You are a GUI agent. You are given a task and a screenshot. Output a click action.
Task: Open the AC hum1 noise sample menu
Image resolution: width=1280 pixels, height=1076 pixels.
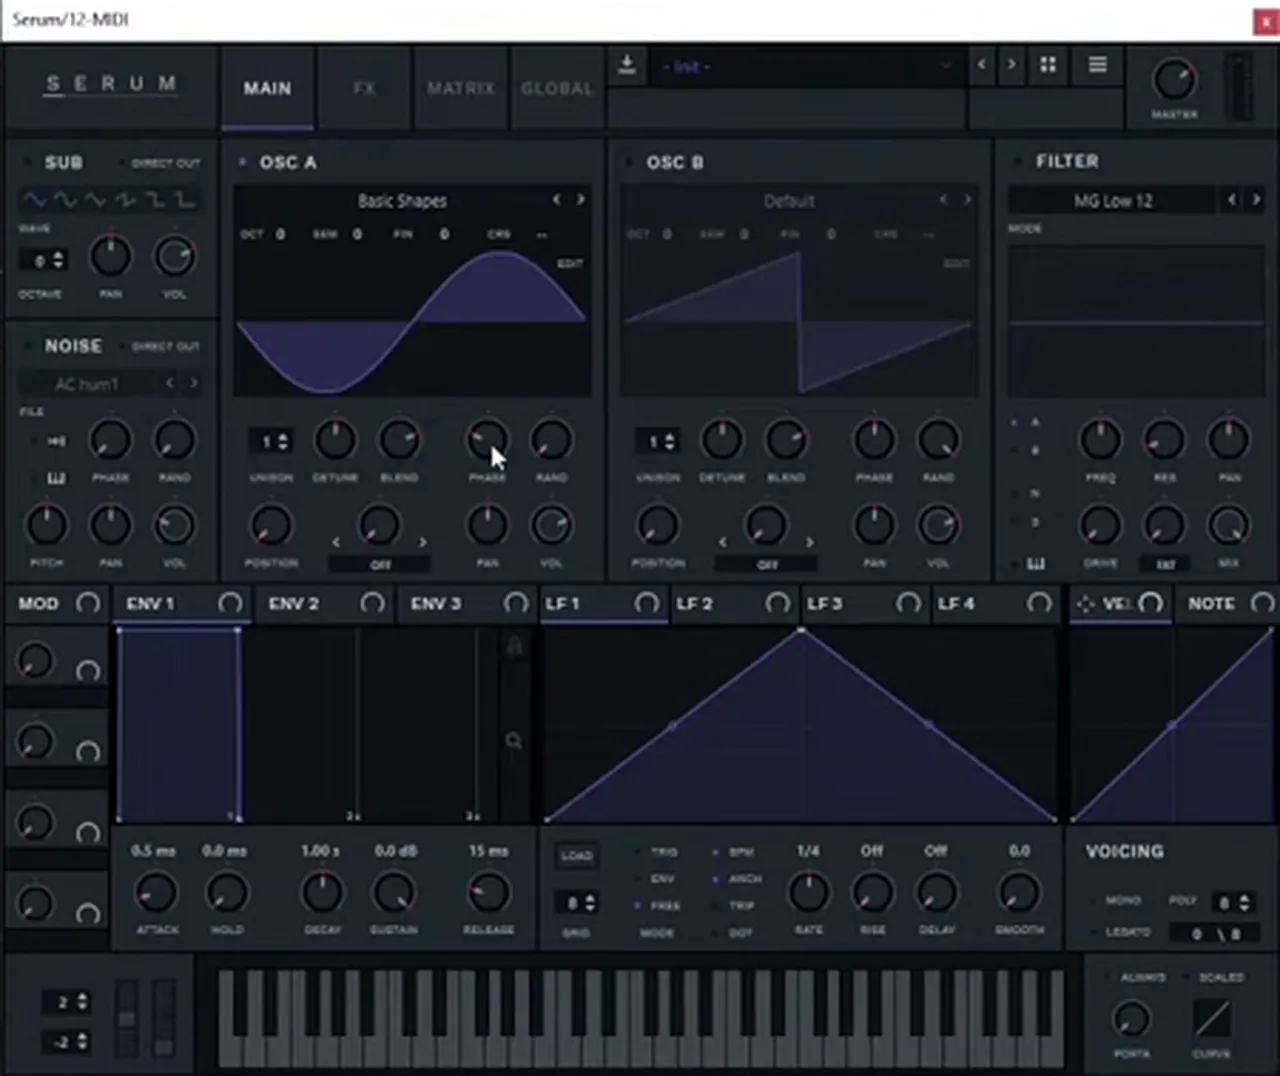tap(87, 384)
